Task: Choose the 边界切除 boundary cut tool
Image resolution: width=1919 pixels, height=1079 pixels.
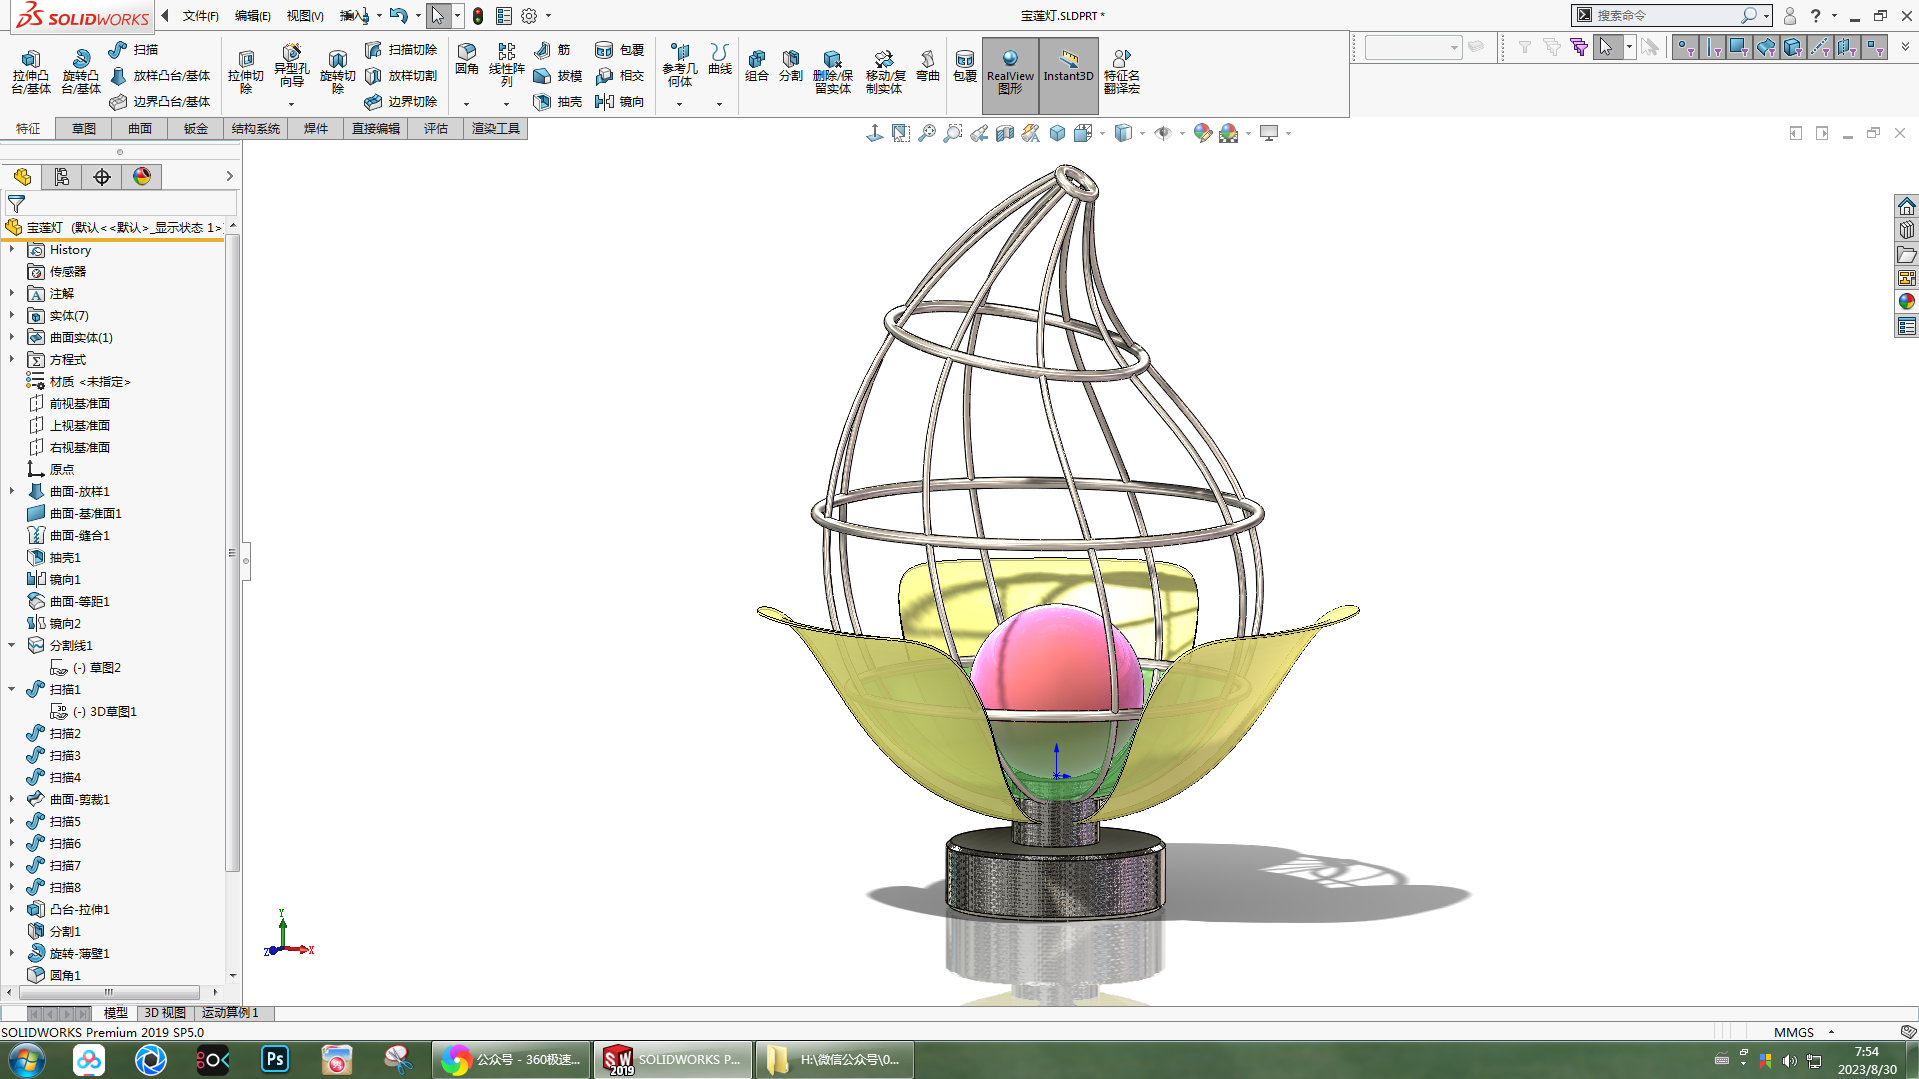Action: [401, 102]
